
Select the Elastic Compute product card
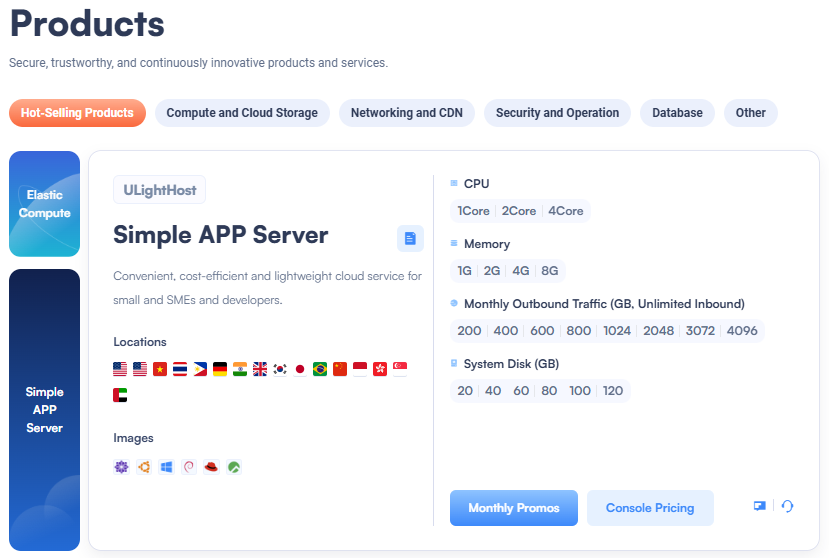(x=45, y=204)
